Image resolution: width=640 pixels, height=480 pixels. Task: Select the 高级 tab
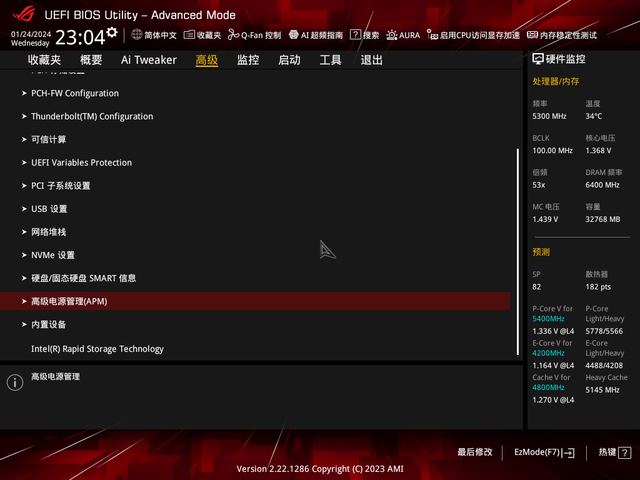[207, 60]
